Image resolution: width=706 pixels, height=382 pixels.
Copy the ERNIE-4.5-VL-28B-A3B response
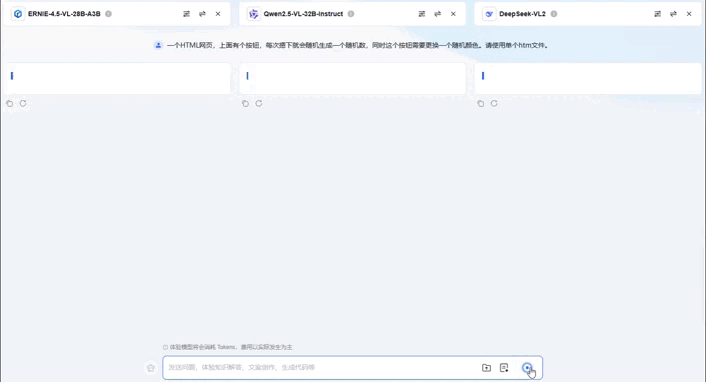(9, 104)
